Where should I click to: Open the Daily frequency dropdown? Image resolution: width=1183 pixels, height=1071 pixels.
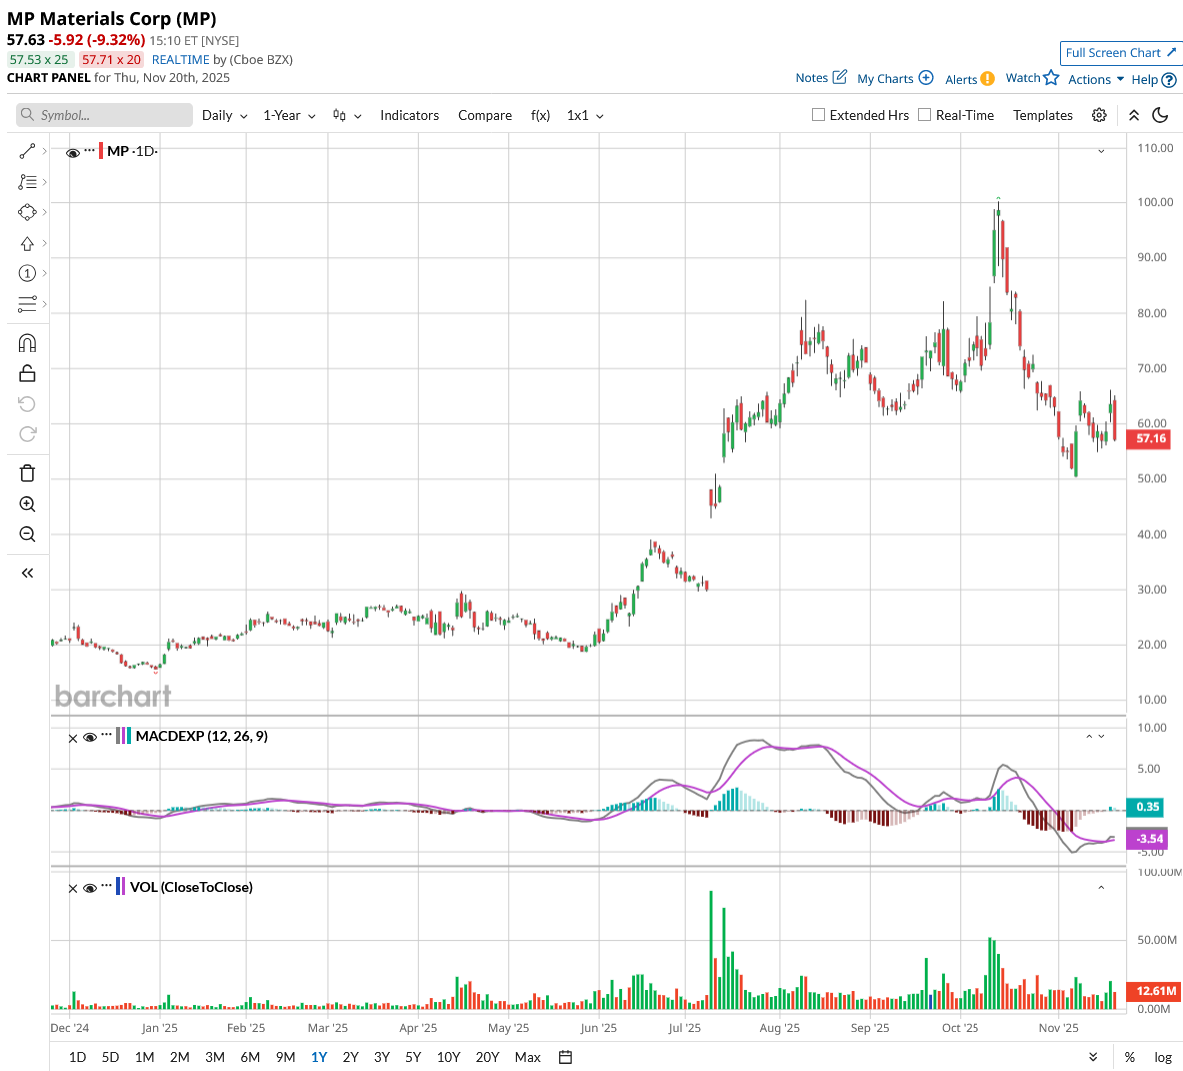point(224,115)
